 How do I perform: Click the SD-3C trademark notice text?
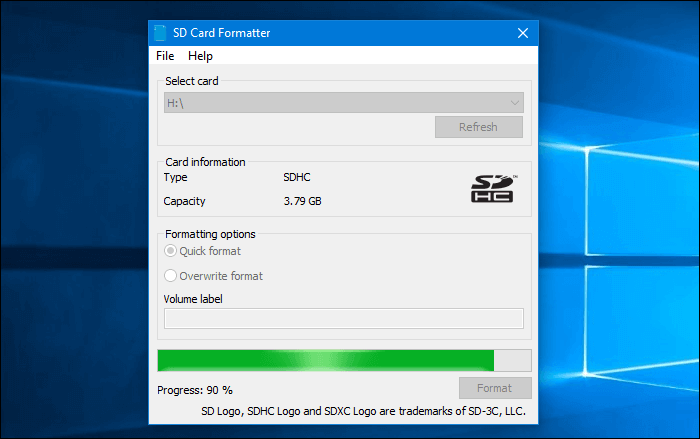point(363,412)
